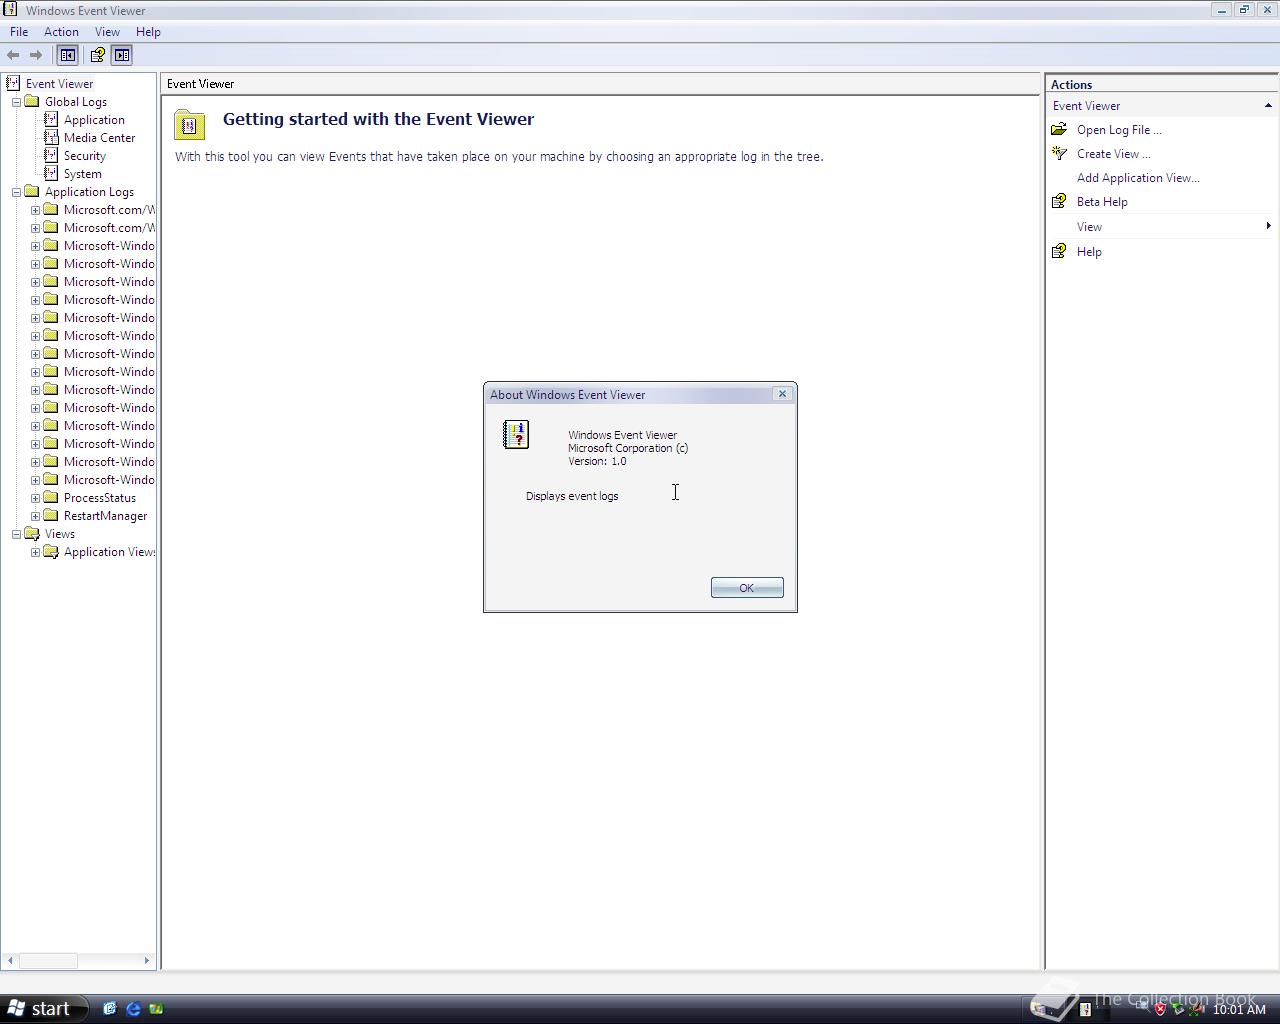The height and width of the screenshot is (1024, 1280).
Task: Click the tree pane horizontal scrollbar thumb
Action: (48, 961)
